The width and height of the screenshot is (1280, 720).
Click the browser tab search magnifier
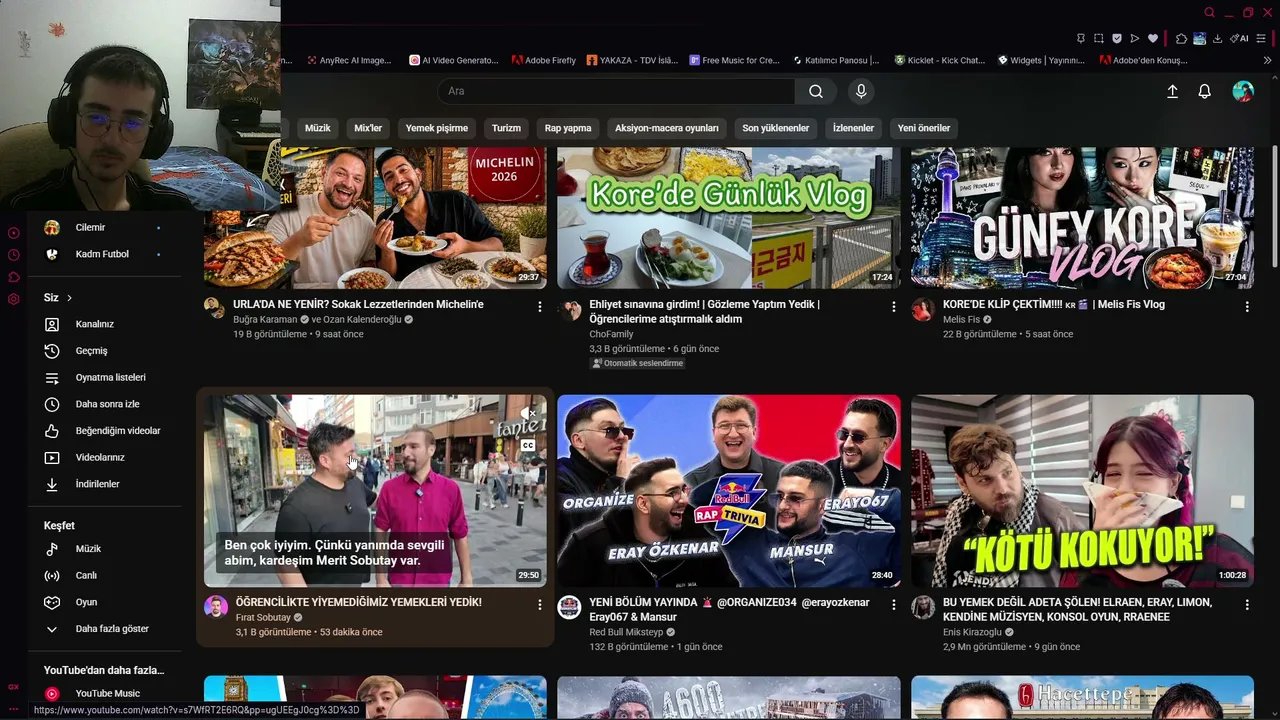click(x=1210, y=13)
